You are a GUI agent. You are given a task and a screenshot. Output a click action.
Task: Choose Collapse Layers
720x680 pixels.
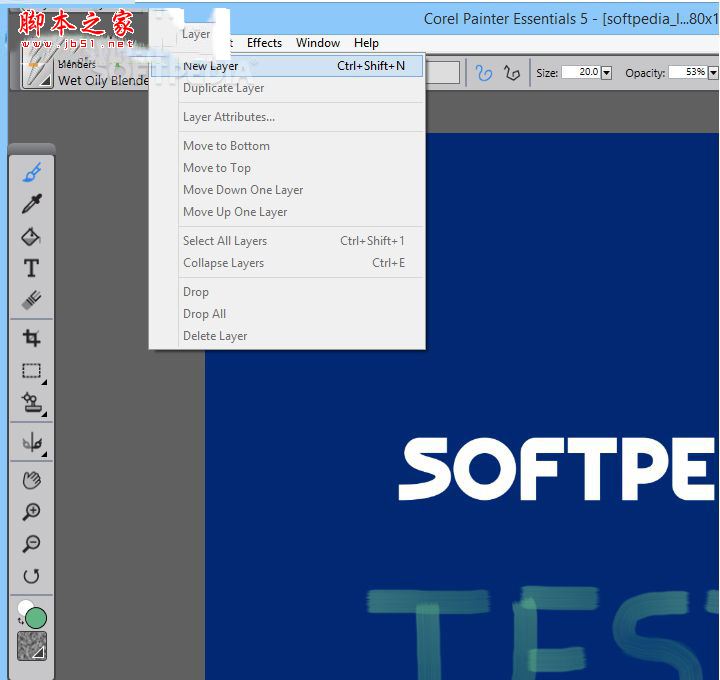click(287, 263)
